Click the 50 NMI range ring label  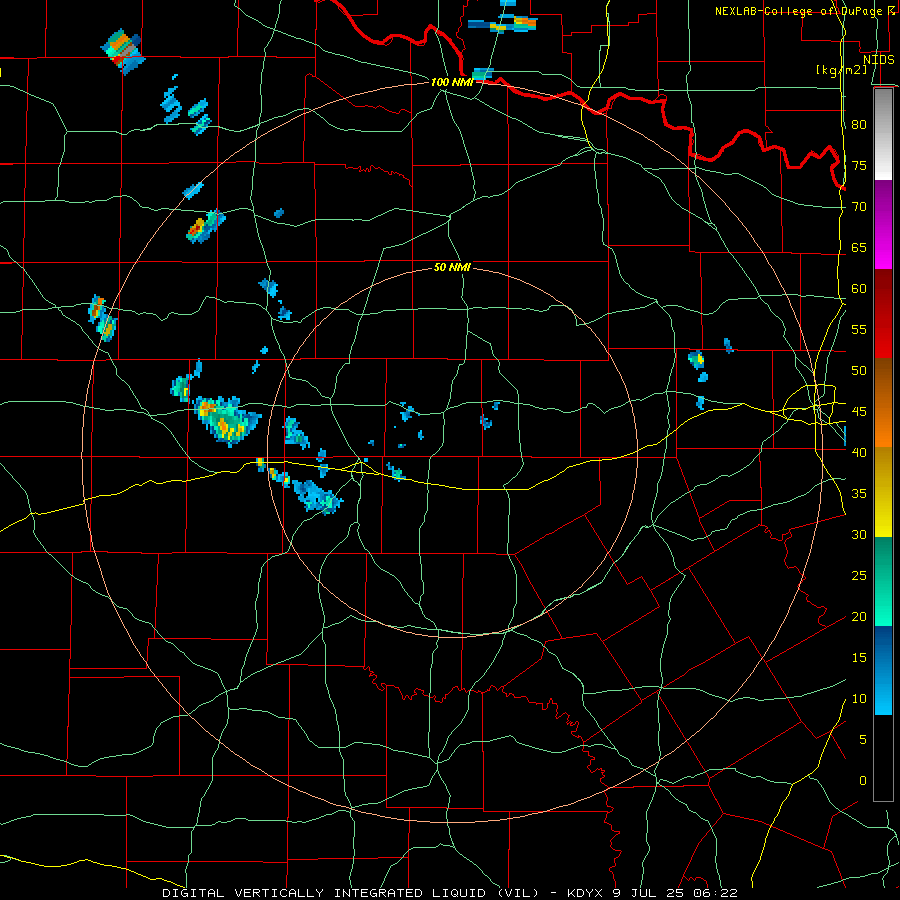[452, 267]
